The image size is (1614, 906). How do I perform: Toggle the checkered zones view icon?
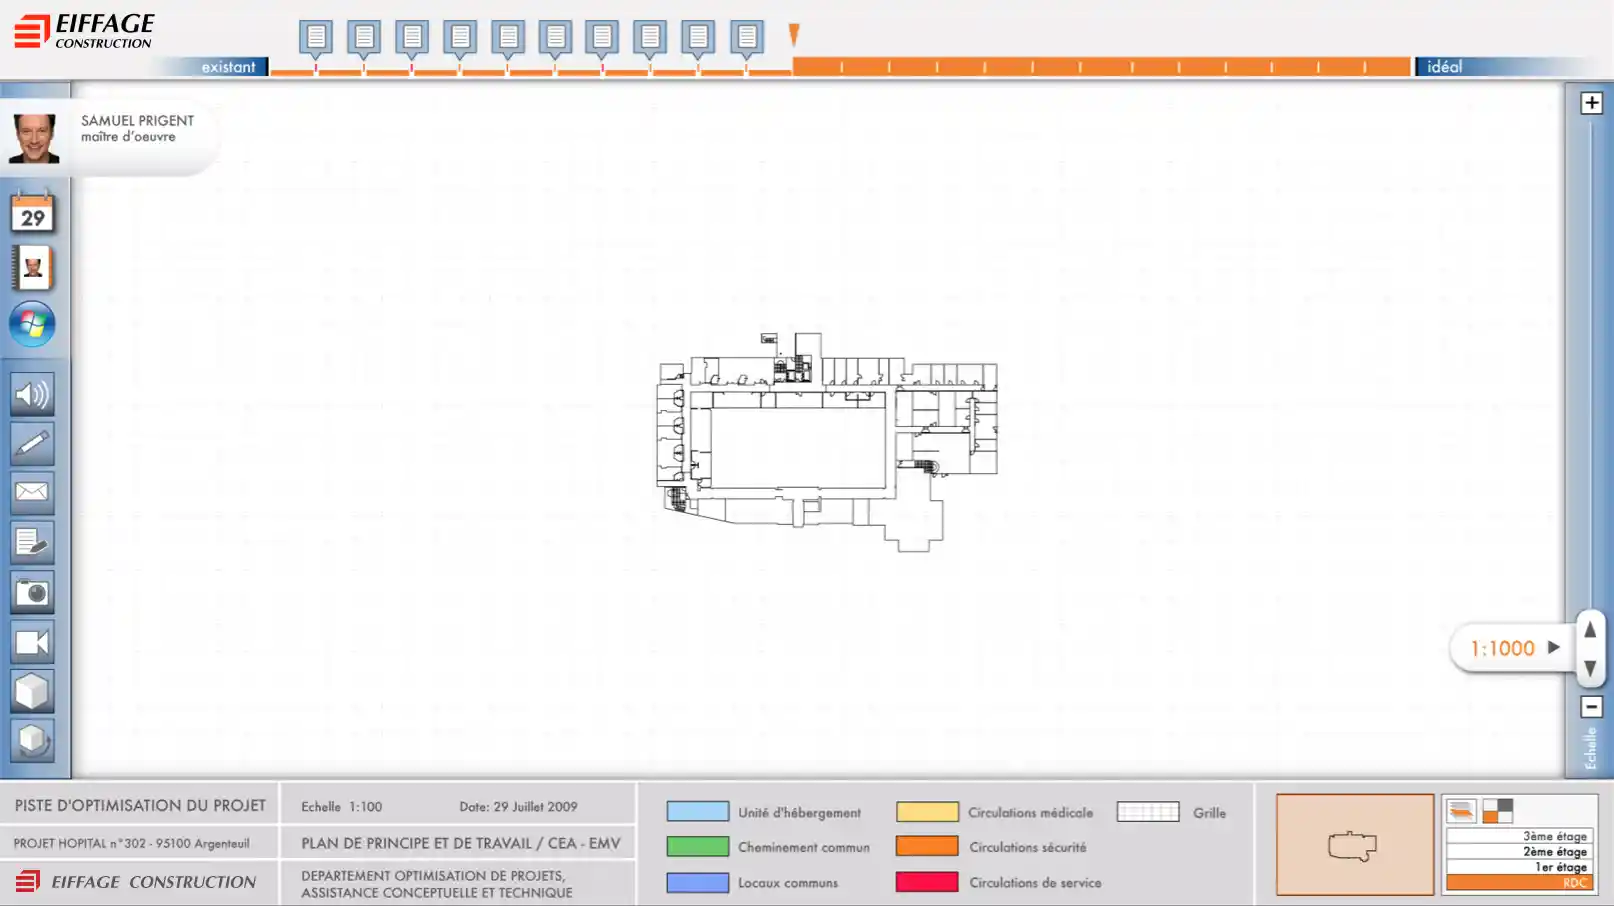[x=1497, y=810]
